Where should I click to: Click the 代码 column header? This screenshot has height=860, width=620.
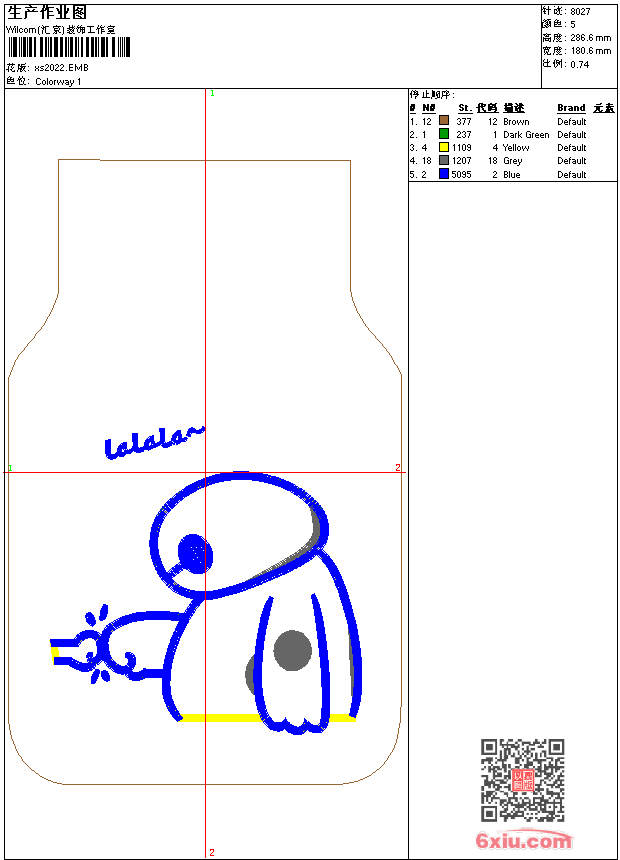point(487,108)
